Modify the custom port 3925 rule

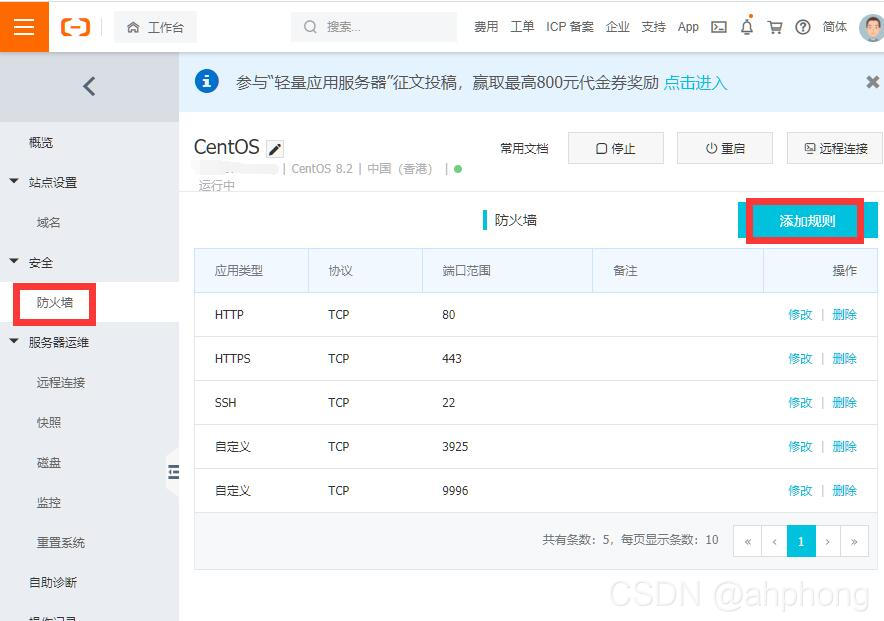pos(800,446)
